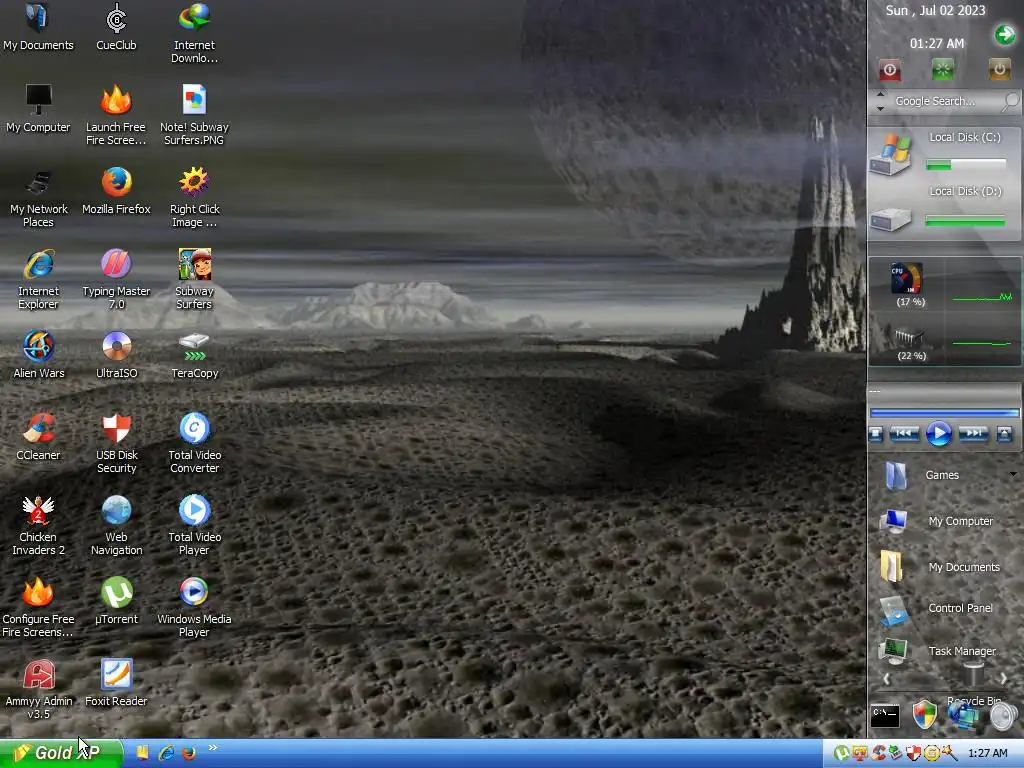The height and width of the screenshot is (768, 1024).
Task: Open Total Video Player shortcut
Action: pyautogui.click(x=194, y=526)
